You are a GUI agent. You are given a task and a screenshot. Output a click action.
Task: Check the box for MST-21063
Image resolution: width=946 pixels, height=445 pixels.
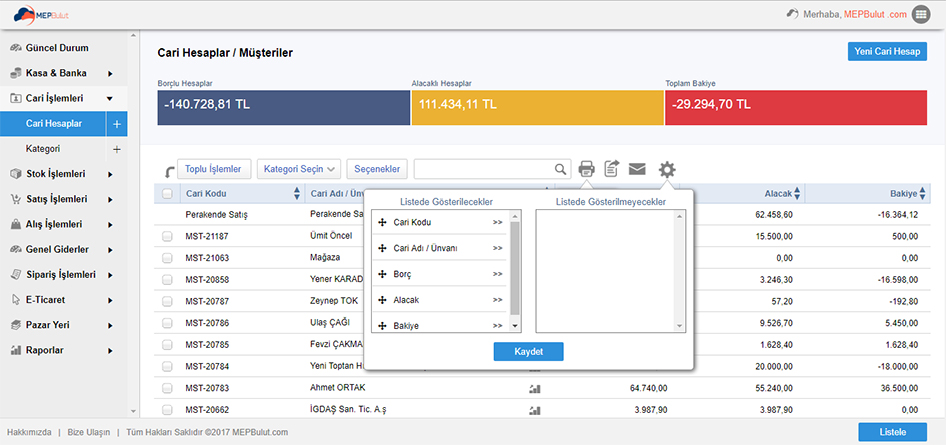point(167,259)
